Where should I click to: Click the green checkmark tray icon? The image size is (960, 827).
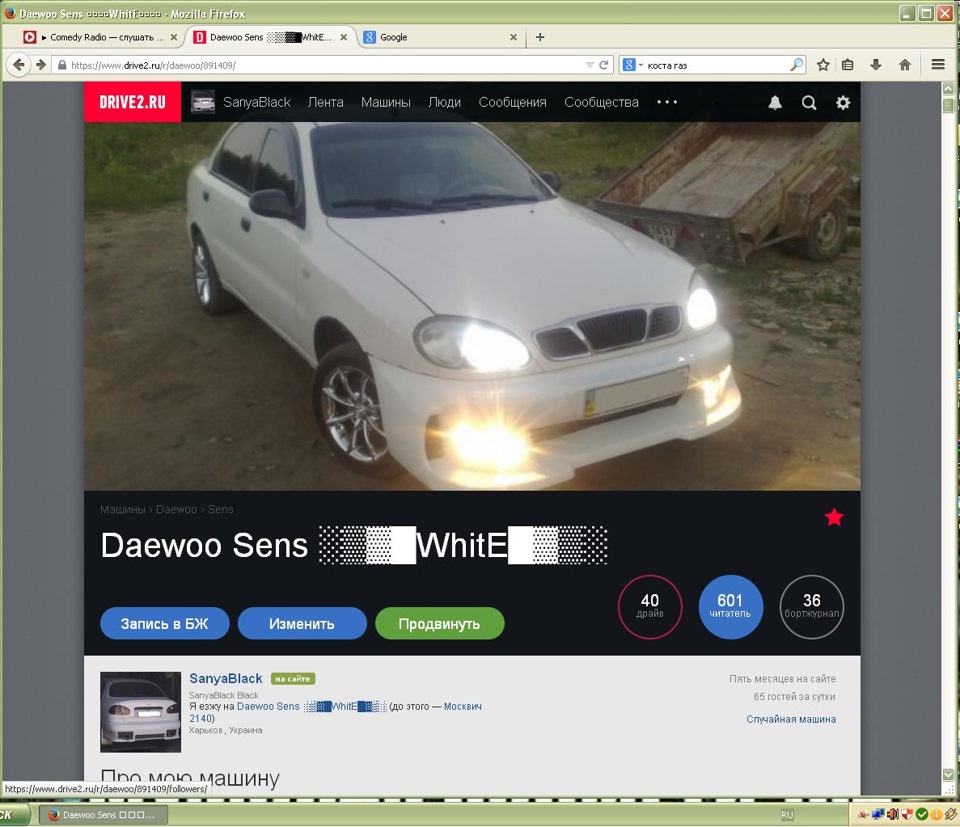[921, 815]
